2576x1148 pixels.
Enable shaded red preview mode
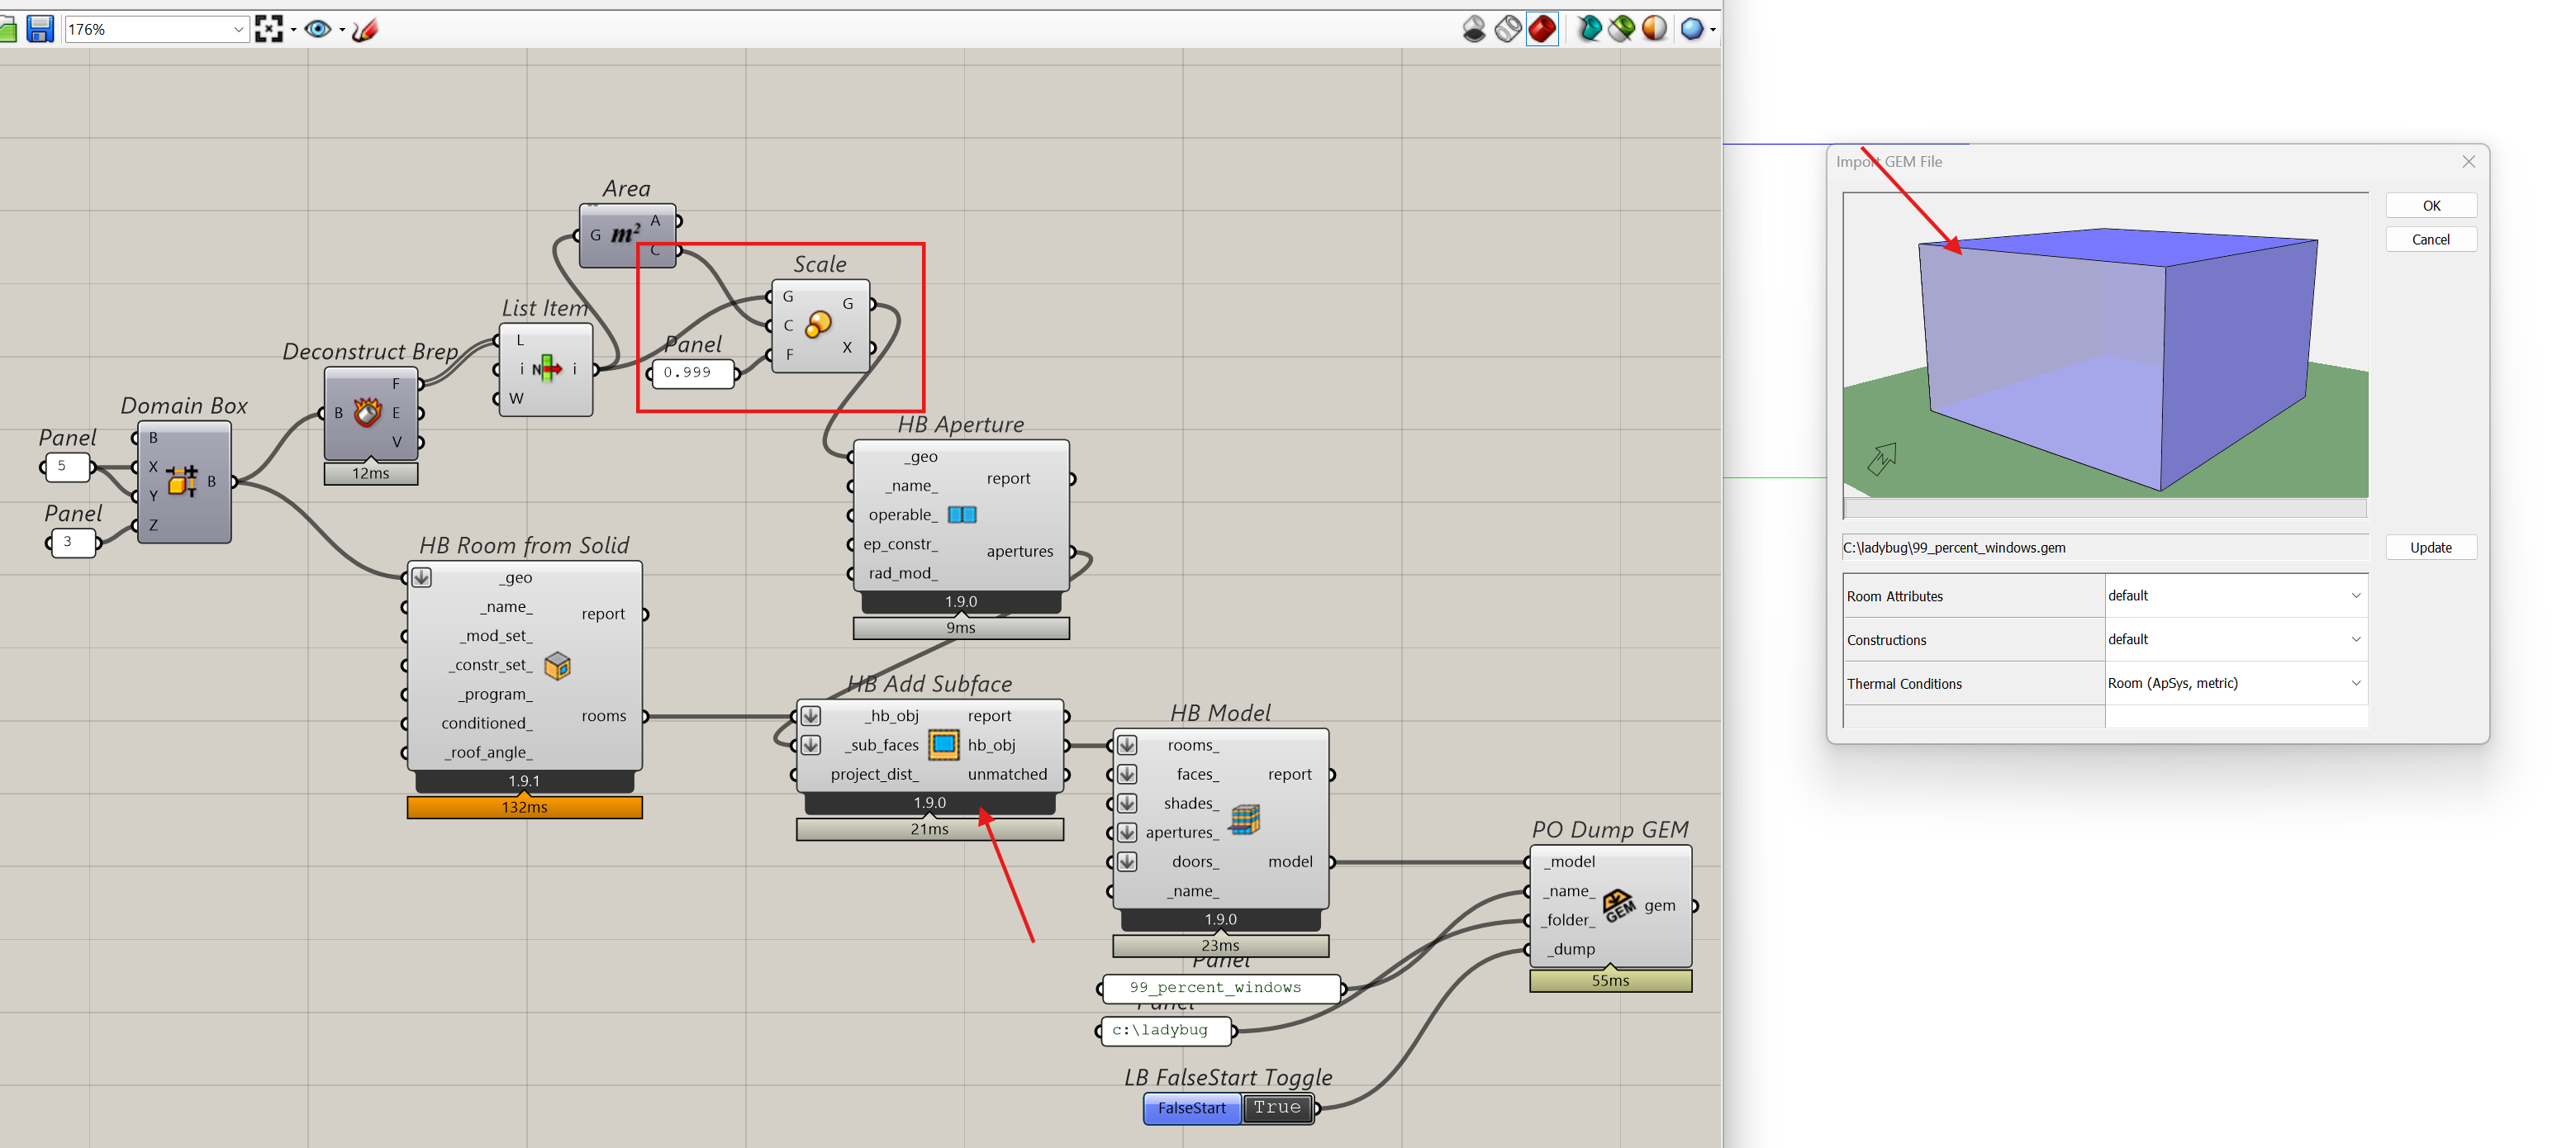(x=1542, y=29)
